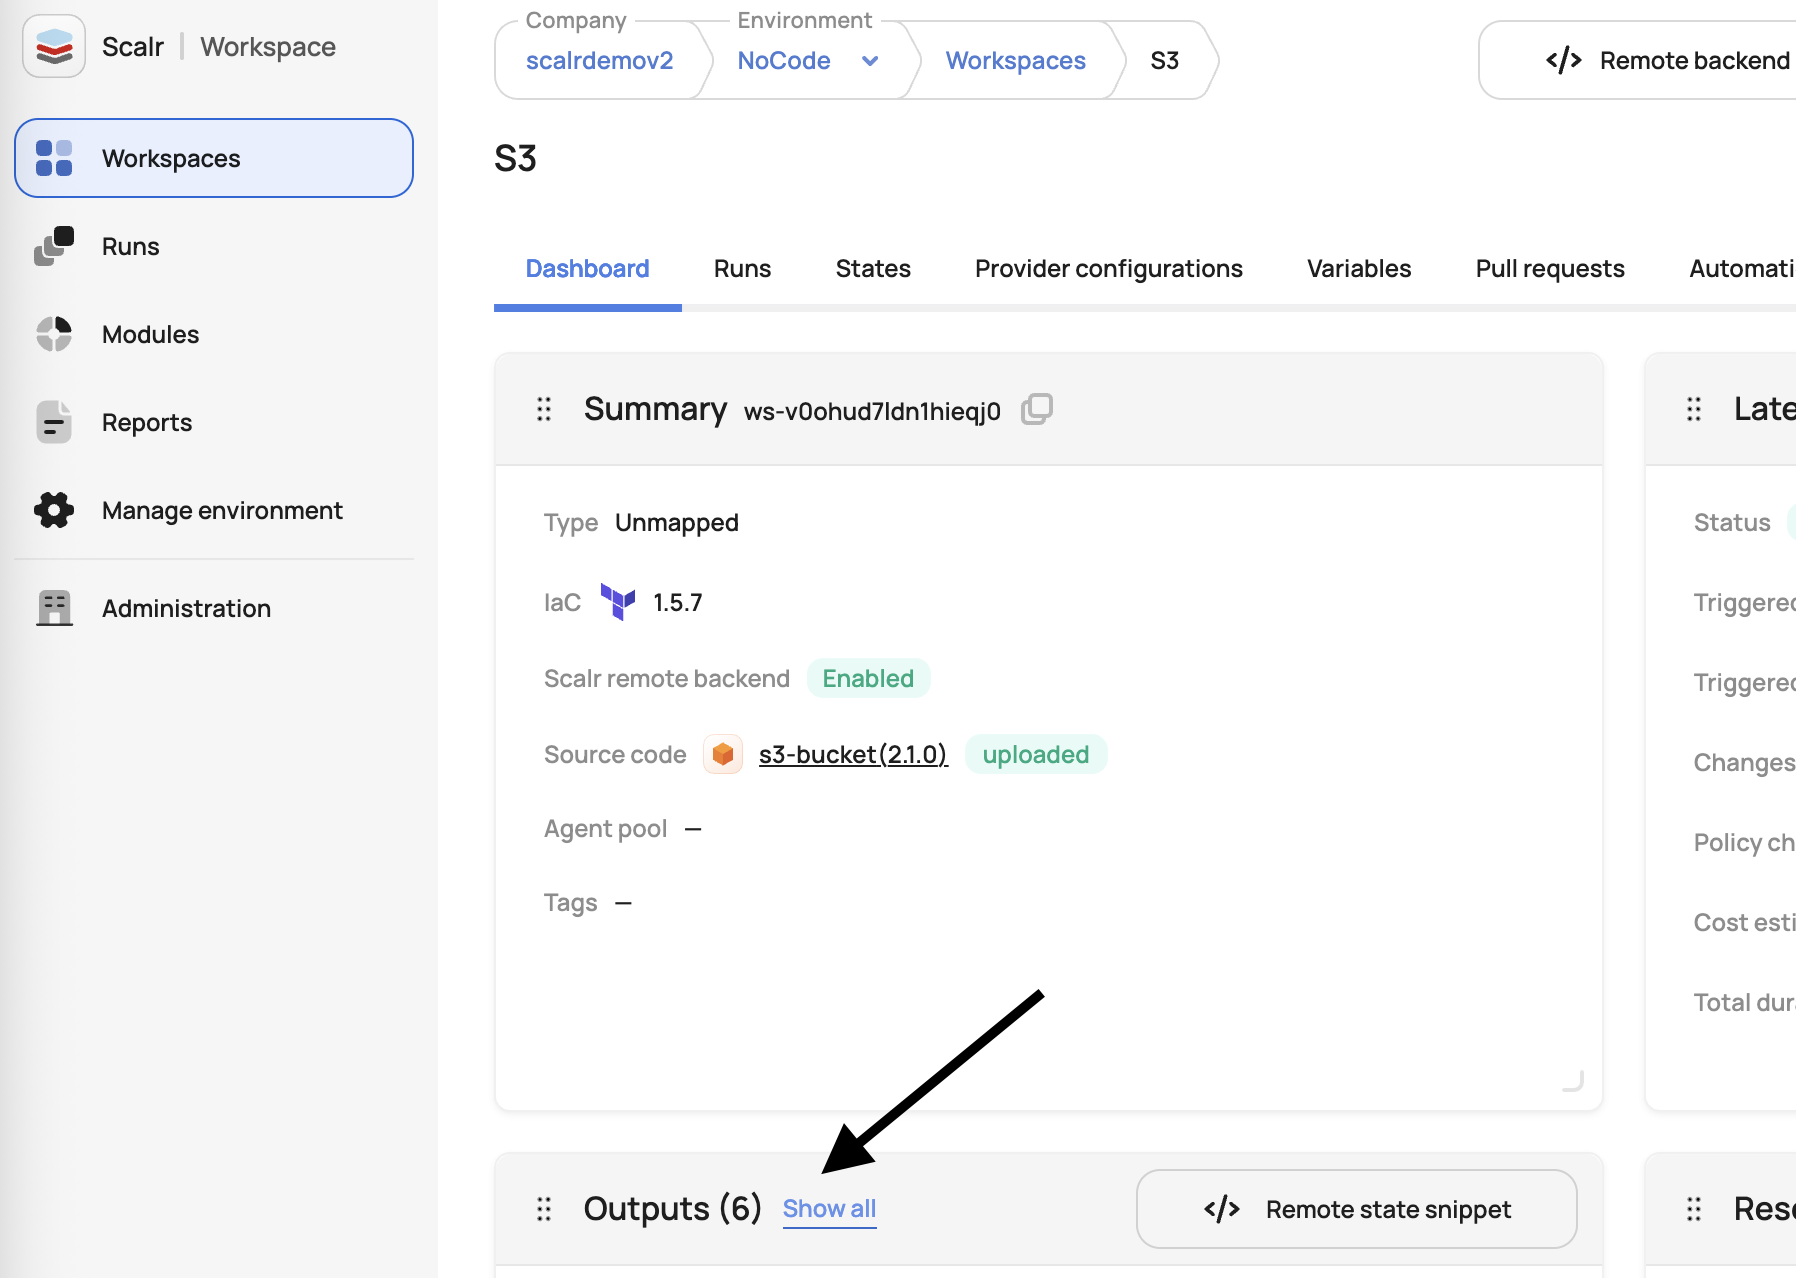Click the Runs stacked-squares icon
The image size is (1796, 1278).
[x=54, y=246]
